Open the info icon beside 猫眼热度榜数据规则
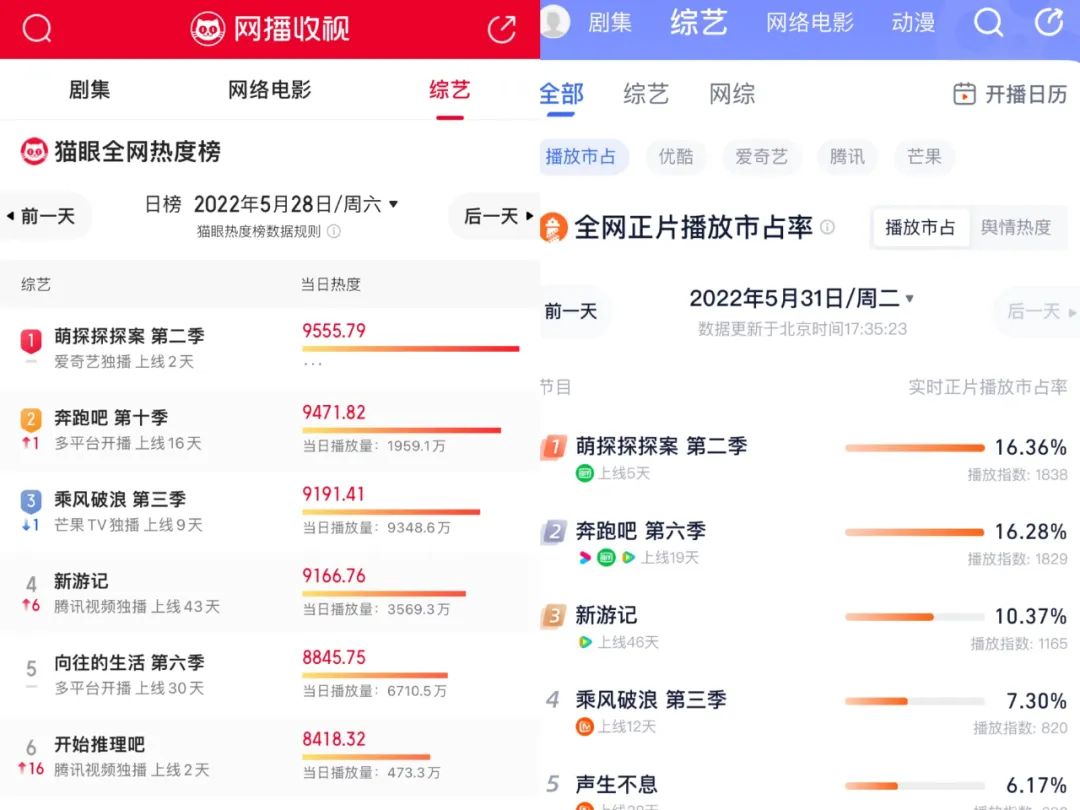 (x=334, y=231)
